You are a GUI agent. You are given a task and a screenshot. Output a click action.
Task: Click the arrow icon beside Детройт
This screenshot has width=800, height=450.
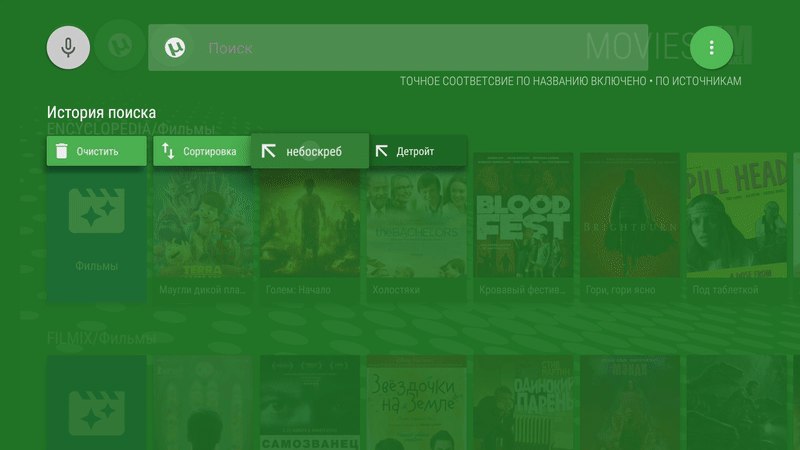tap(382, 151)
